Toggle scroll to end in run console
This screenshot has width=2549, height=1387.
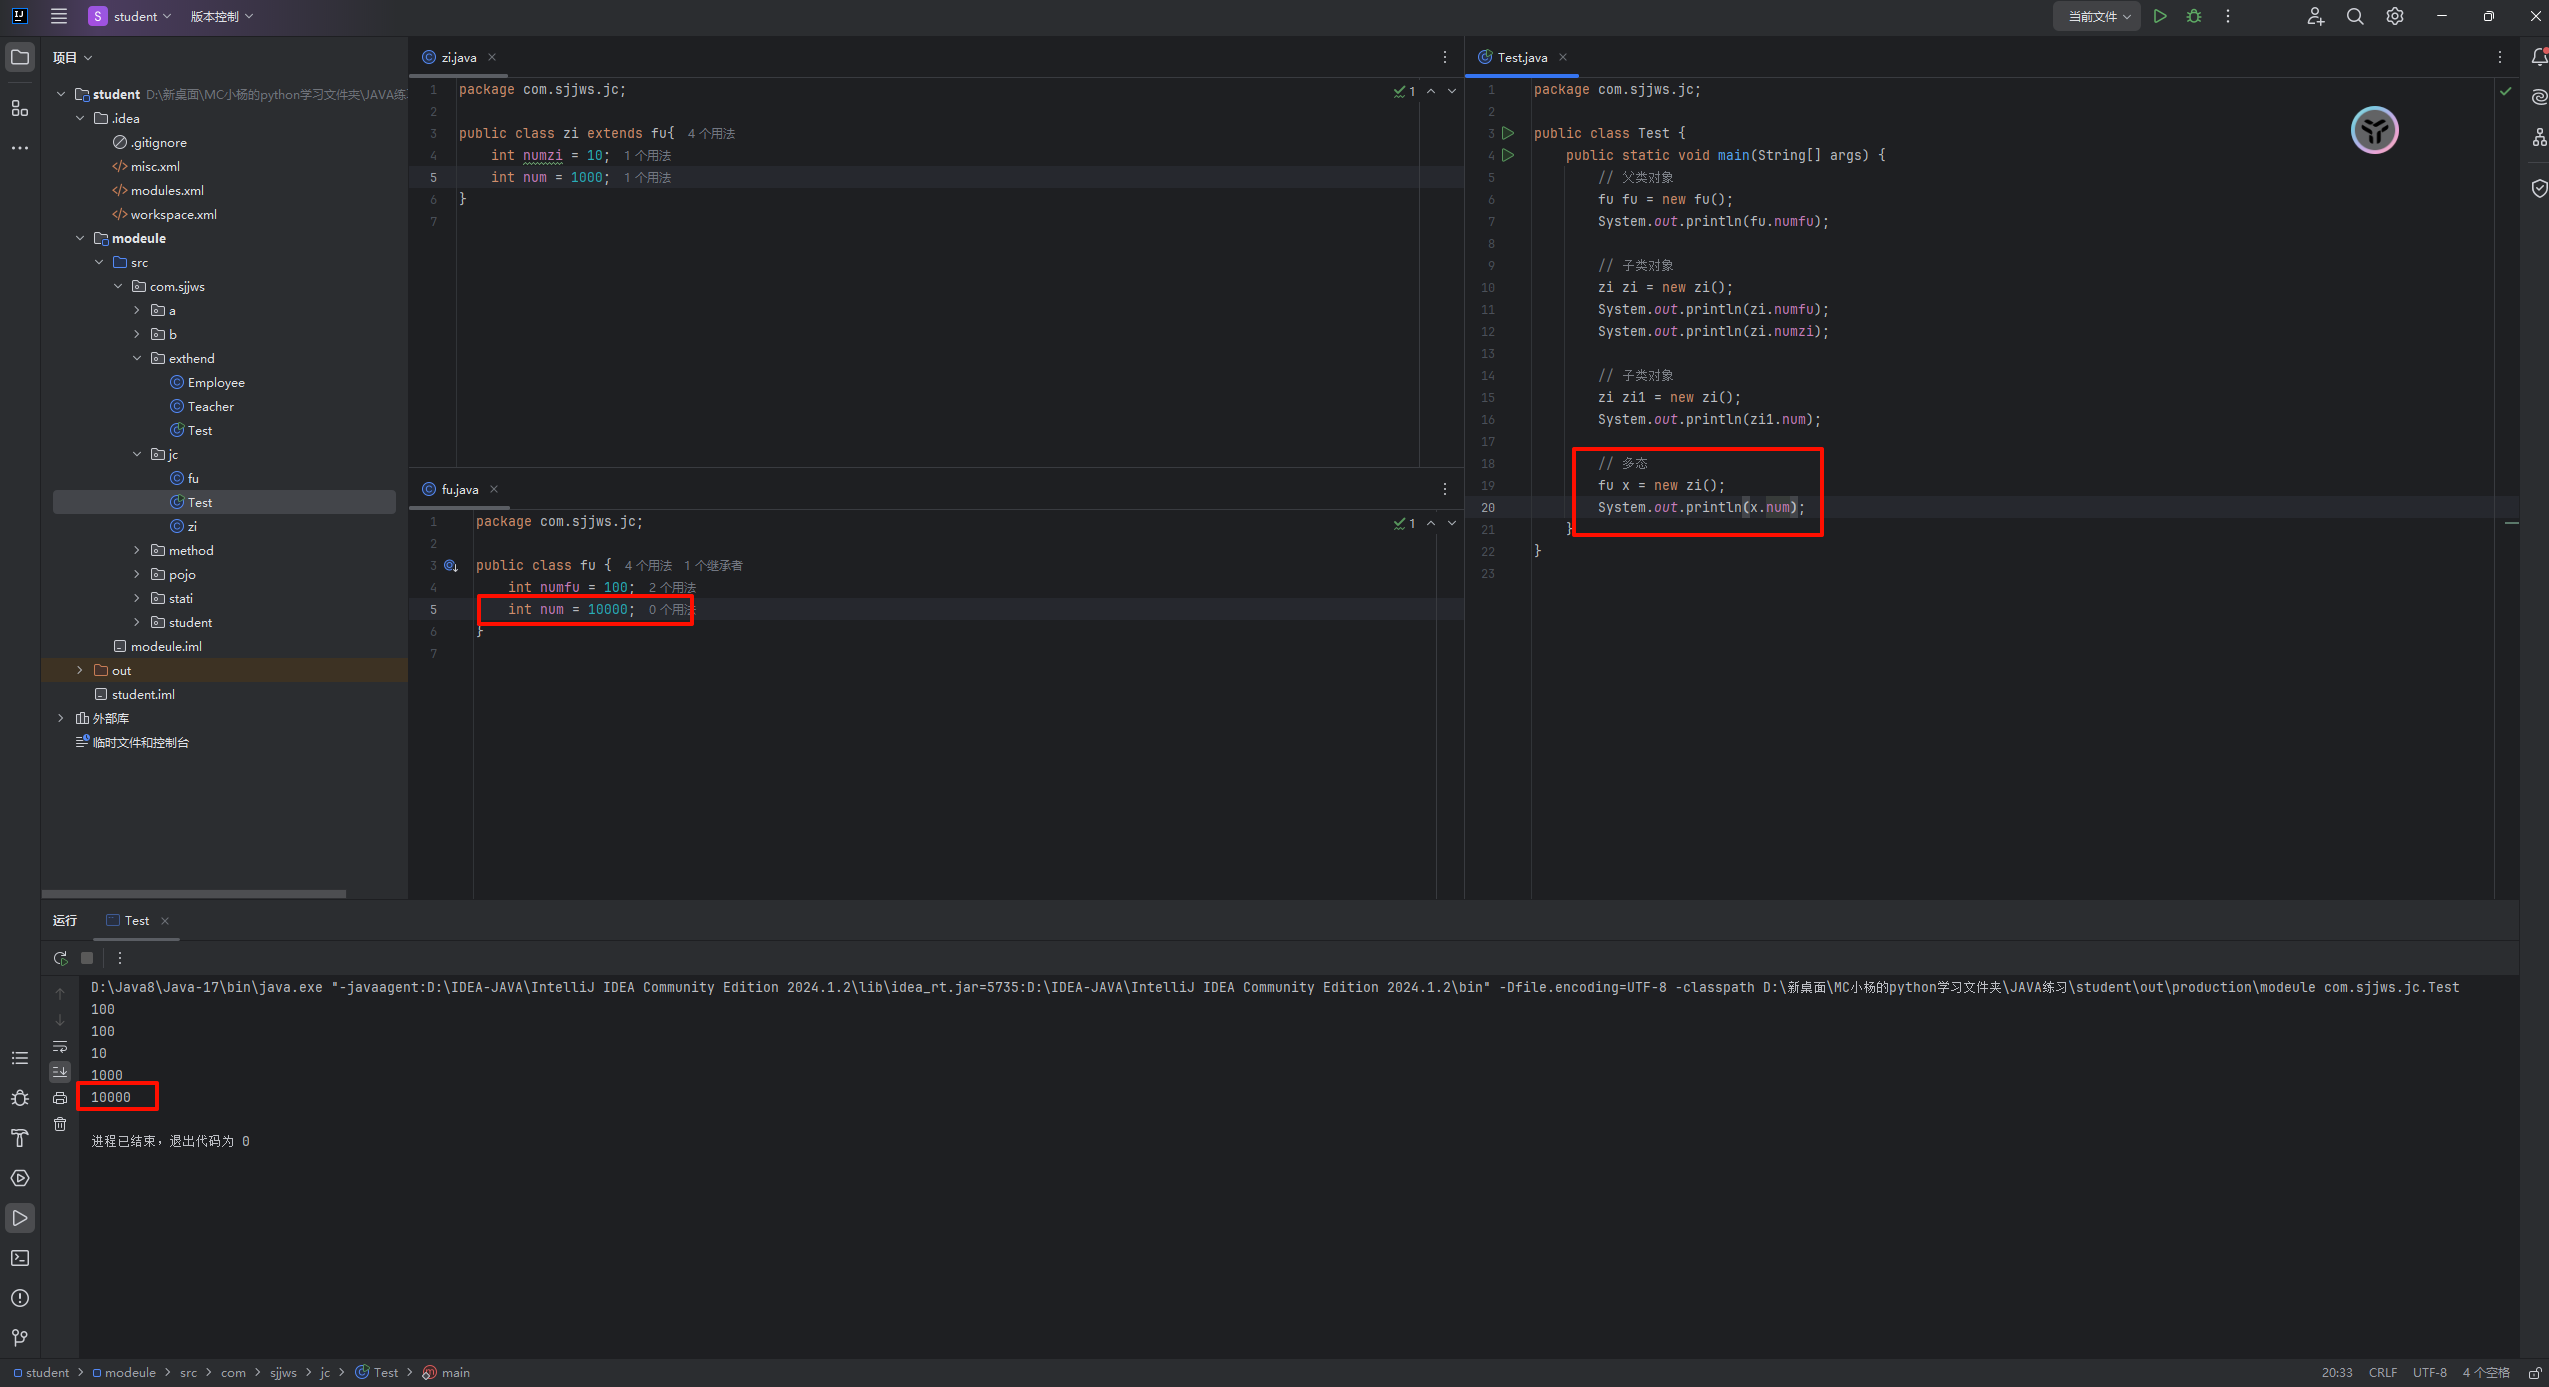point(60,1071)
